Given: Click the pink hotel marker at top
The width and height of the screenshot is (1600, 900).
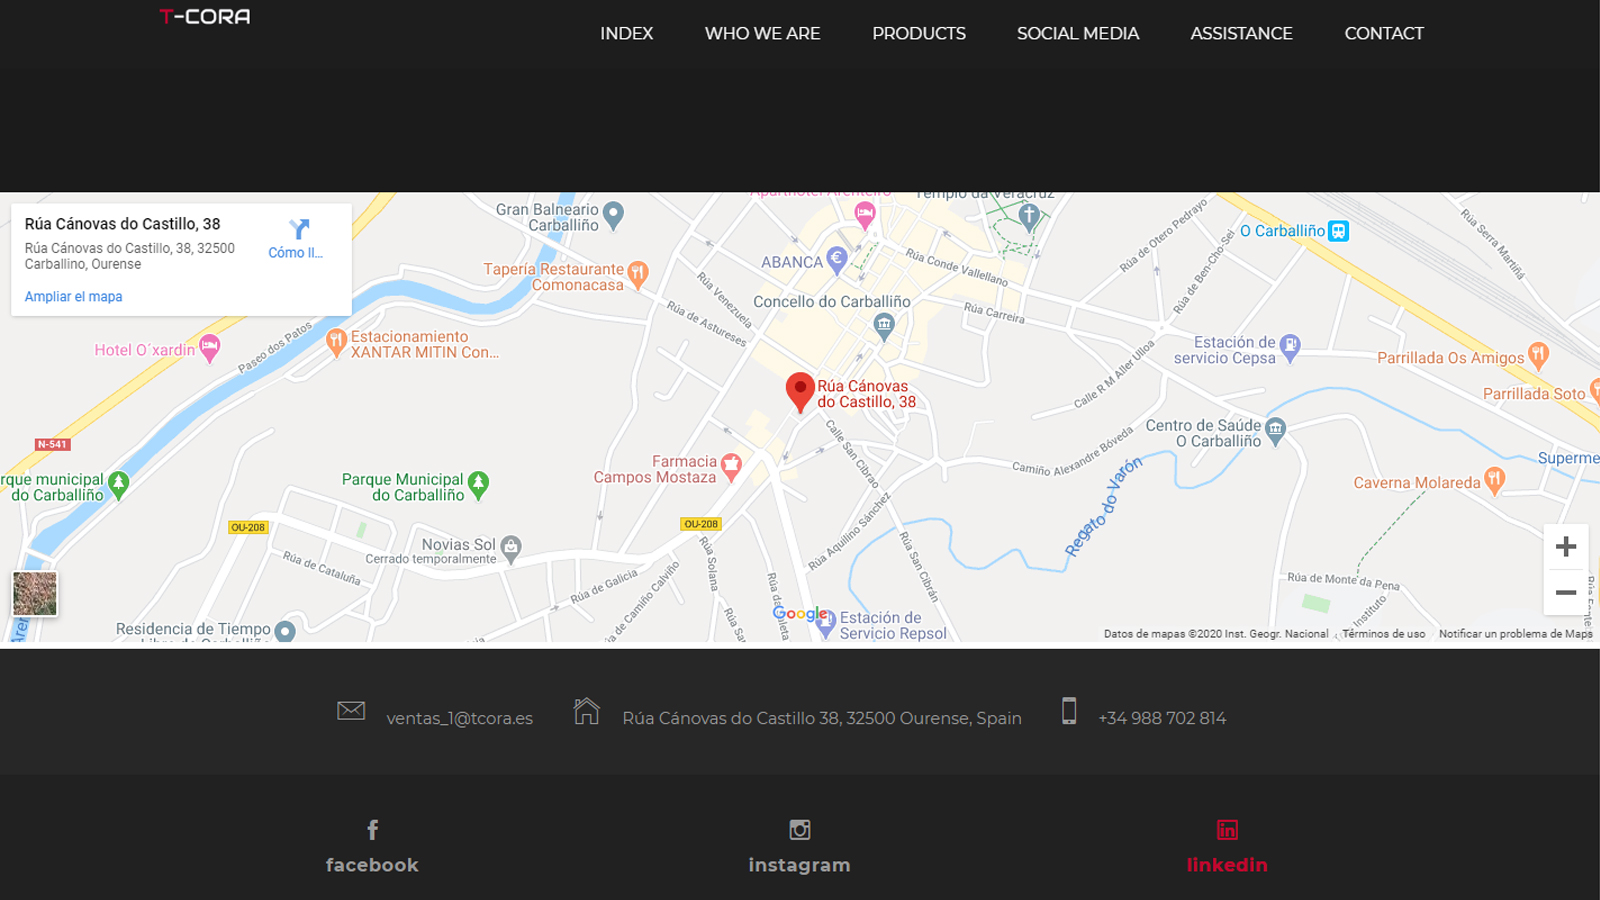Looking at the screenshot, I should 865,213.
